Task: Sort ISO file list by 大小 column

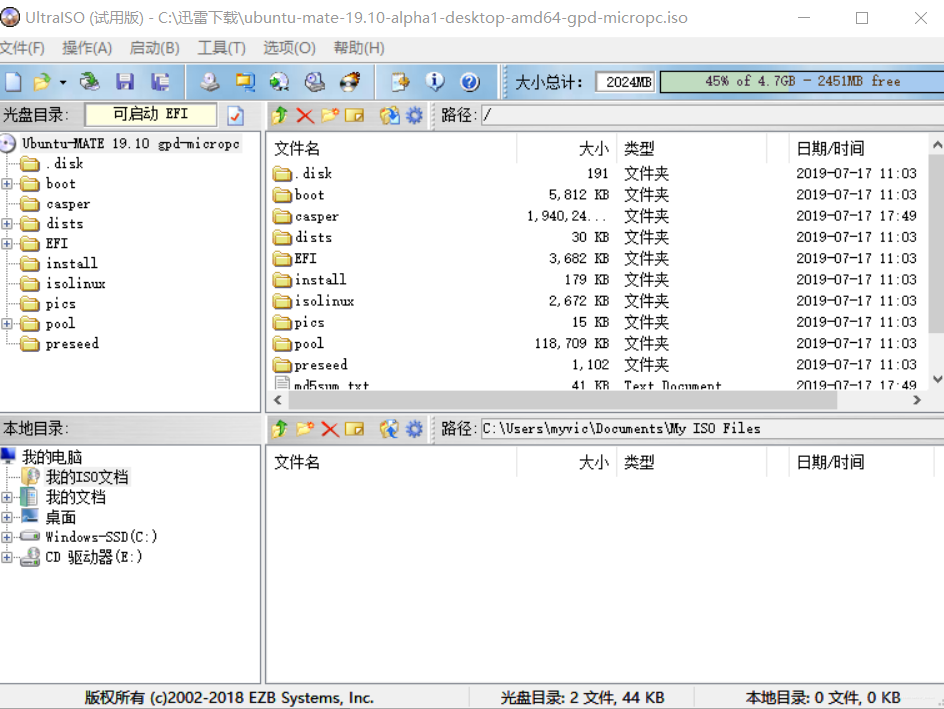Action: [x=567, y=149]
